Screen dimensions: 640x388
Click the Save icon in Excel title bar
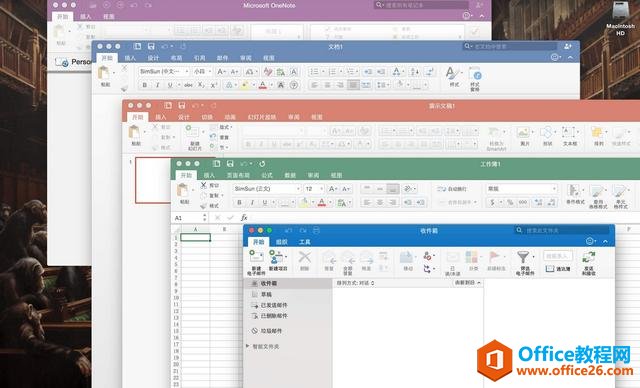click(x=230, y=164)
